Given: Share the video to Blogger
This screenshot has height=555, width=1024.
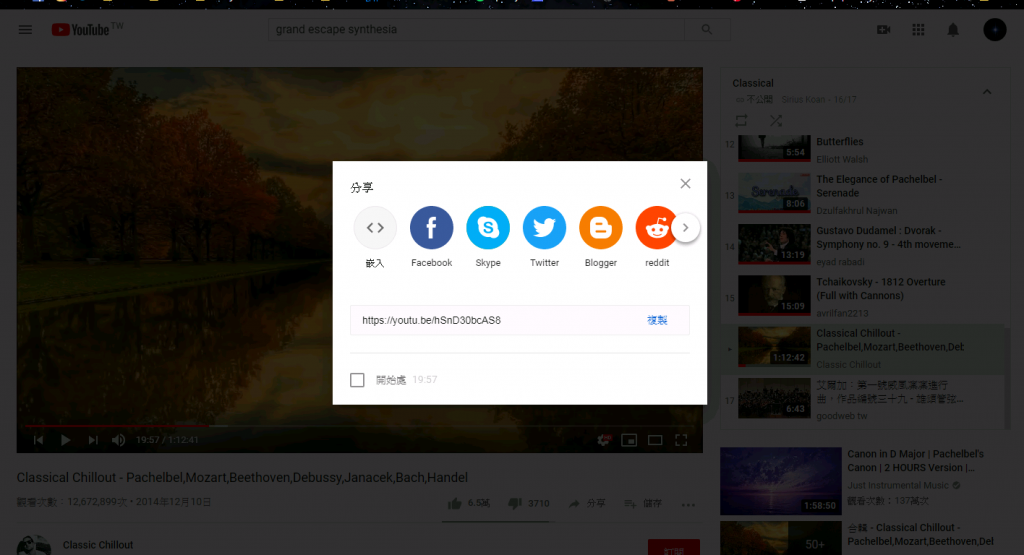Looking at the screenshot, I should [600, 228].
